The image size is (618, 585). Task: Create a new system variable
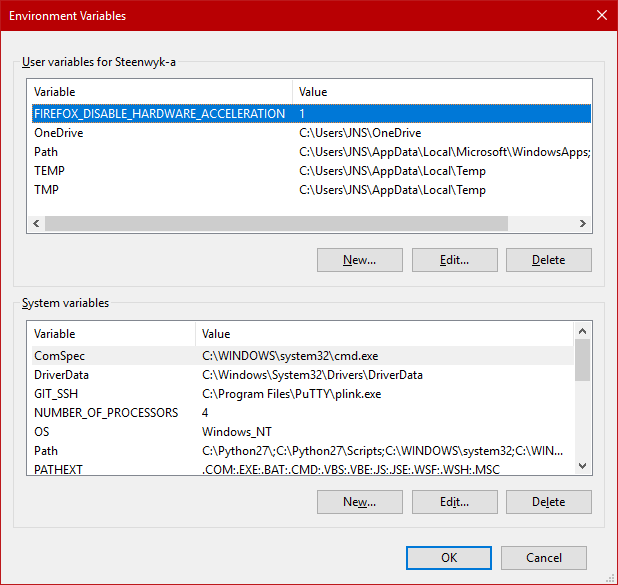point(359,502)
